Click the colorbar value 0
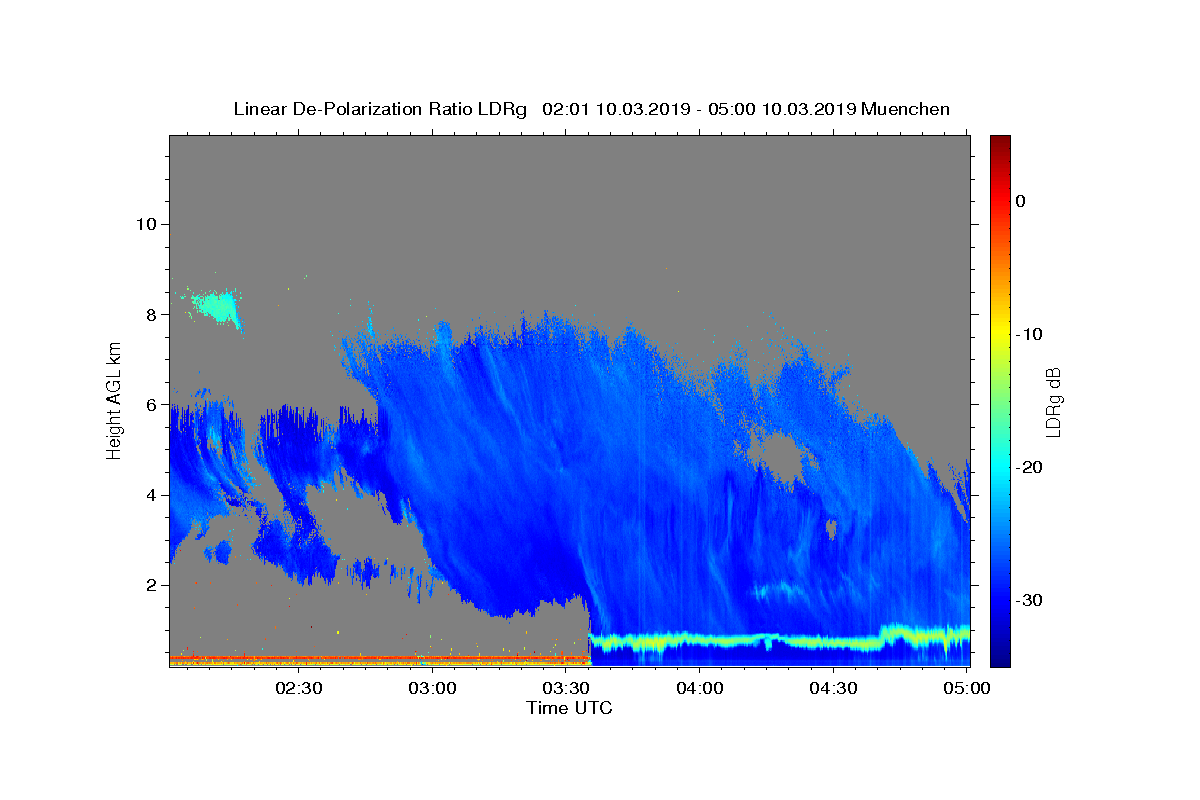The image size is (1200, 800). tap(1020, 201)
